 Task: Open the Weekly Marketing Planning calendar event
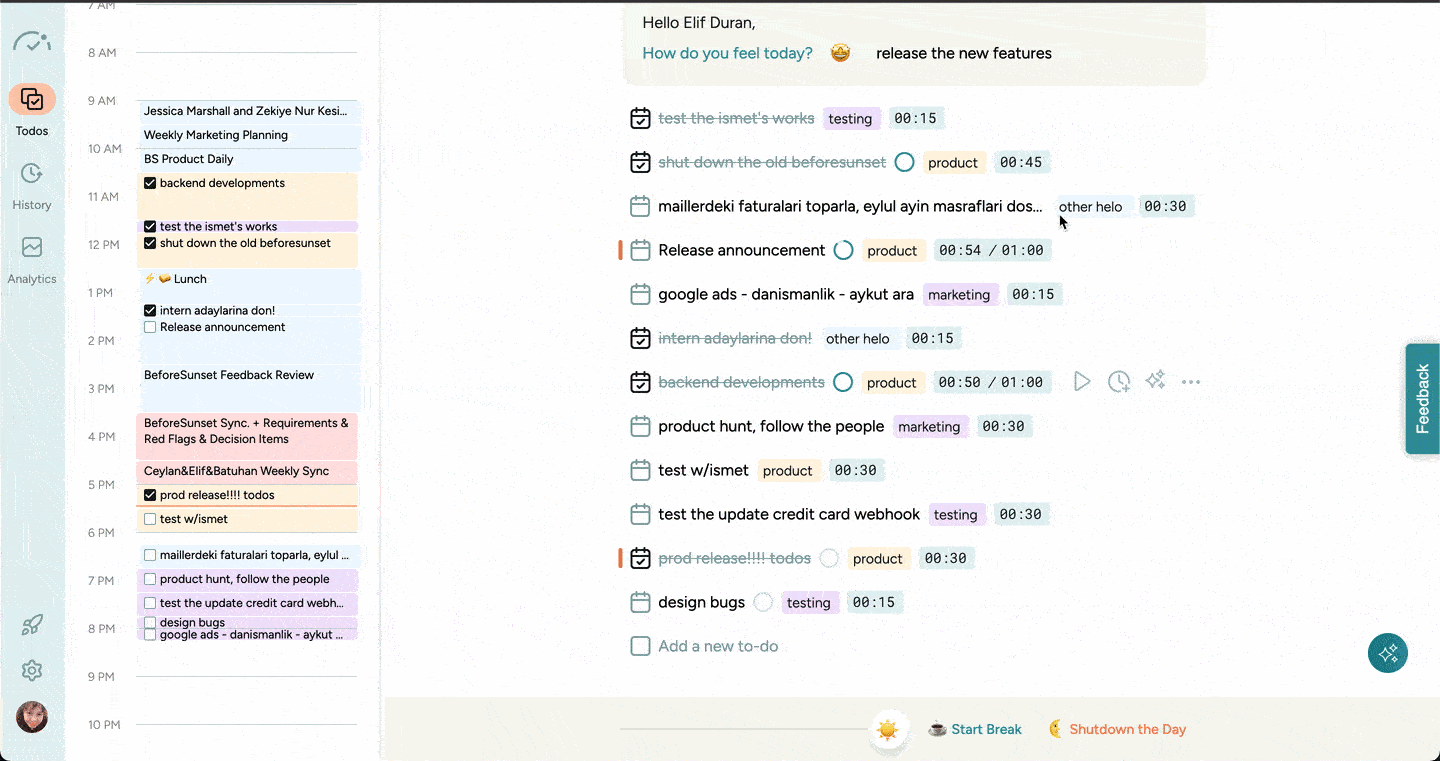(249, 135)
